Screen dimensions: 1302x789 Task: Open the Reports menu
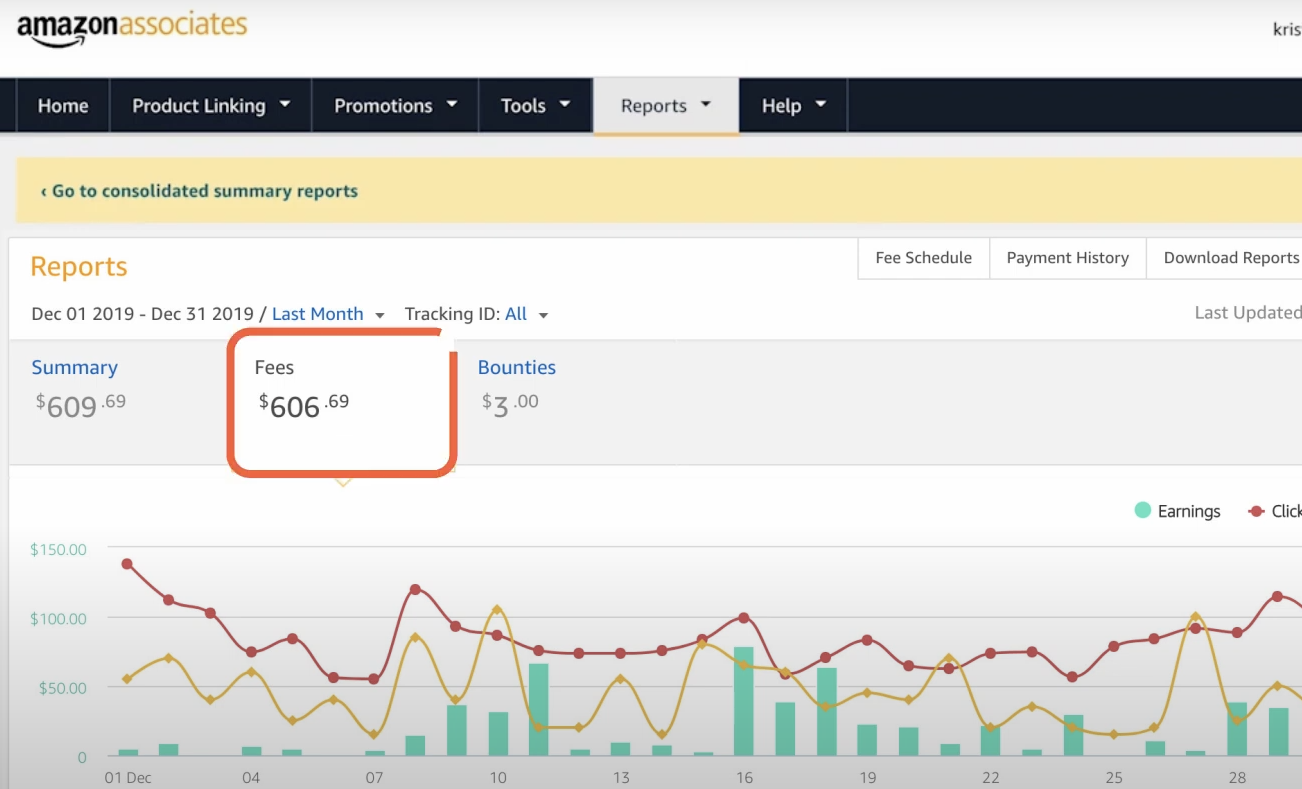[x=666, y=106]
